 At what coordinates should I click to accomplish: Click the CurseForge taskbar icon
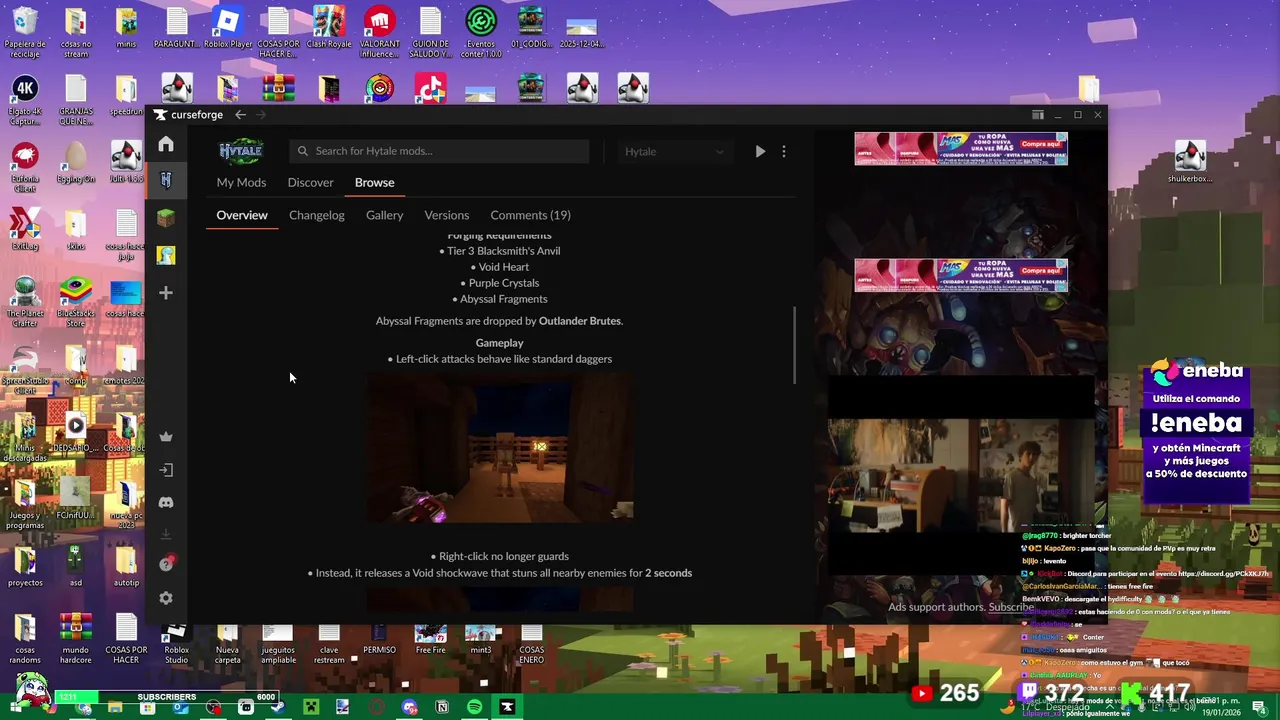(507, 707)
